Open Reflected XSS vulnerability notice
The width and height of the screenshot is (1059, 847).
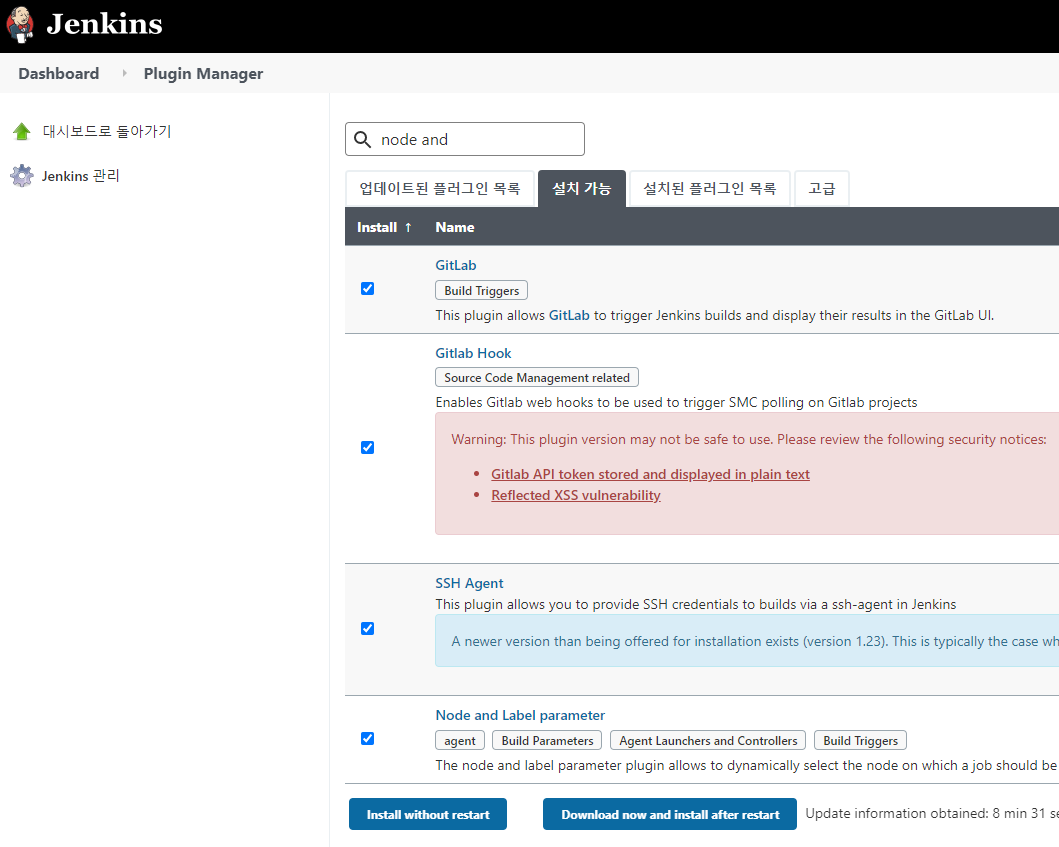576,495
